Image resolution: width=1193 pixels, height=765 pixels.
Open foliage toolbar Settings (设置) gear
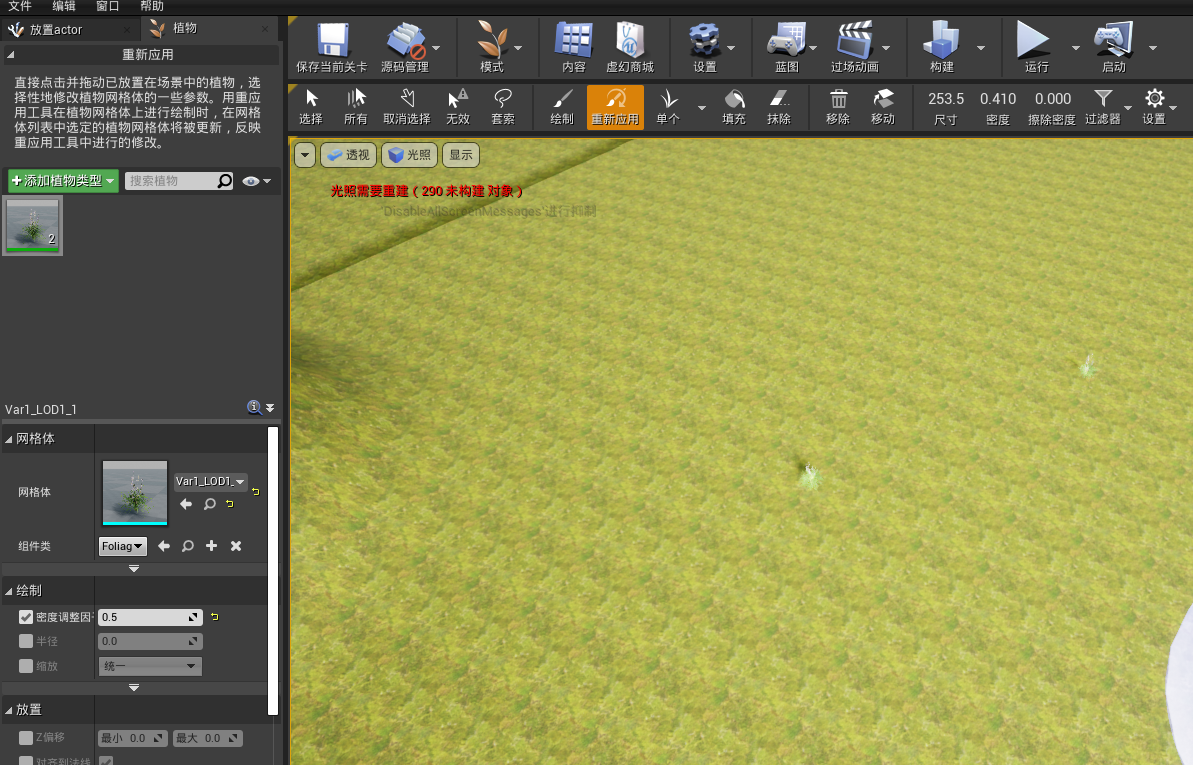[x=1154, y=107]
